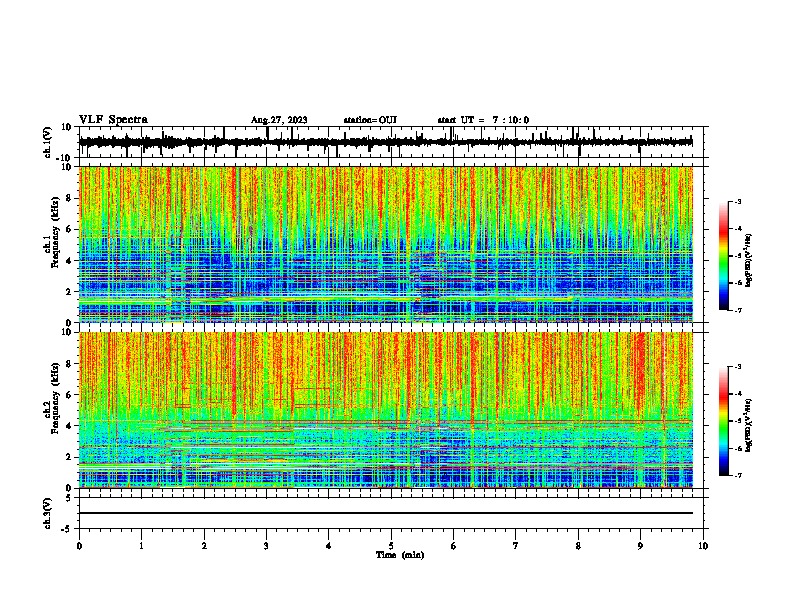Click the "station=OUI" header label
Screen dimensions: 792x612
point(370,120)
